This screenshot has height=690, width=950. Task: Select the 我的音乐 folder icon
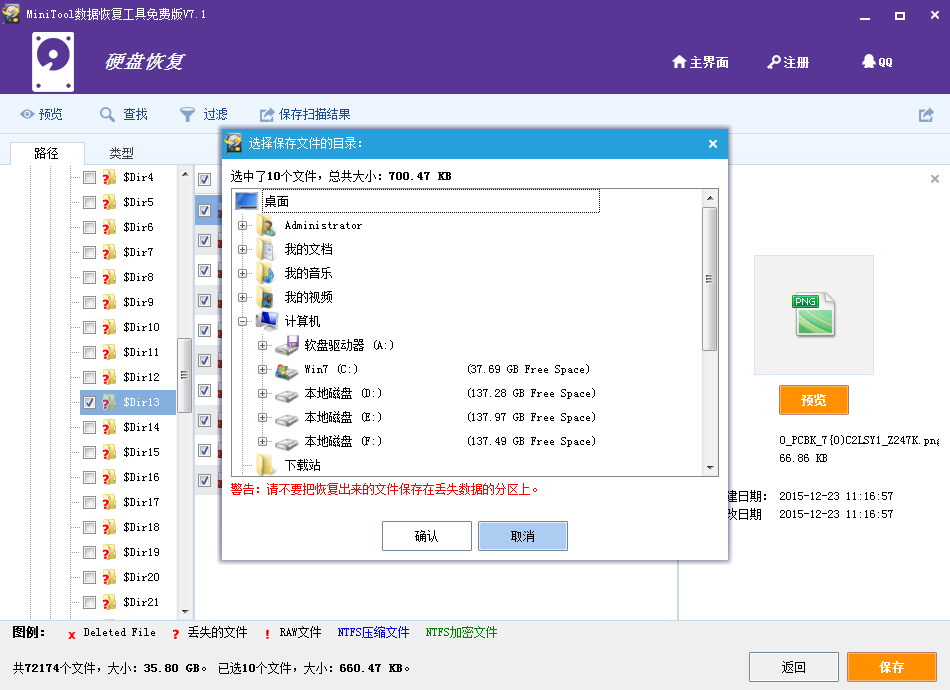pos(266,273)
